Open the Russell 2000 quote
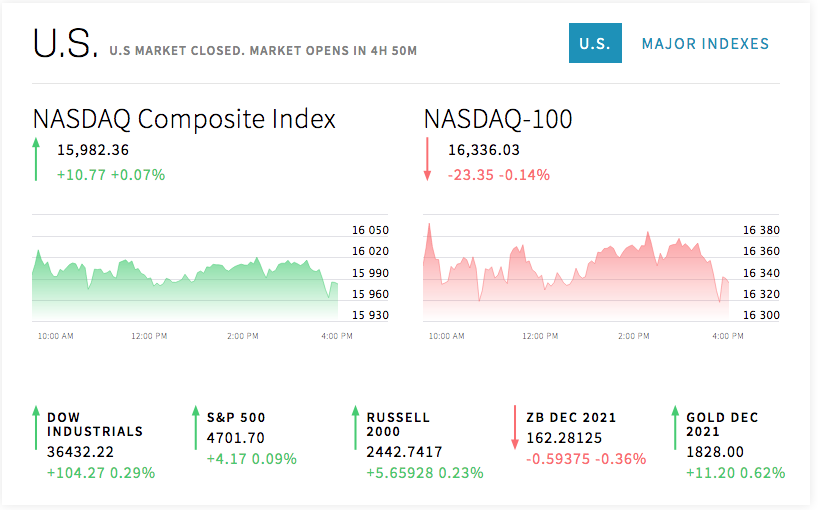Image resolution: width=818 pixels, height=510 pixels. point(398,424)
